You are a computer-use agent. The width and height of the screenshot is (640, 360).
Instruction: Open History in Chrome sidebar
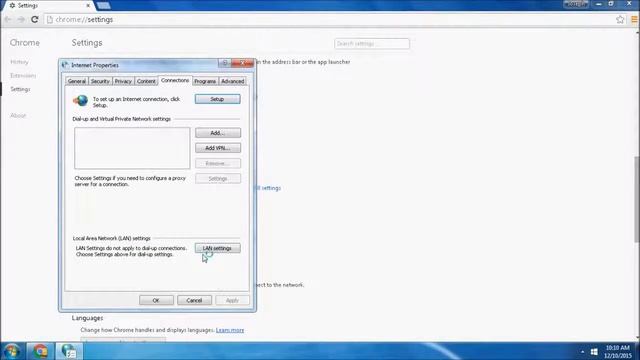[19, 62]
